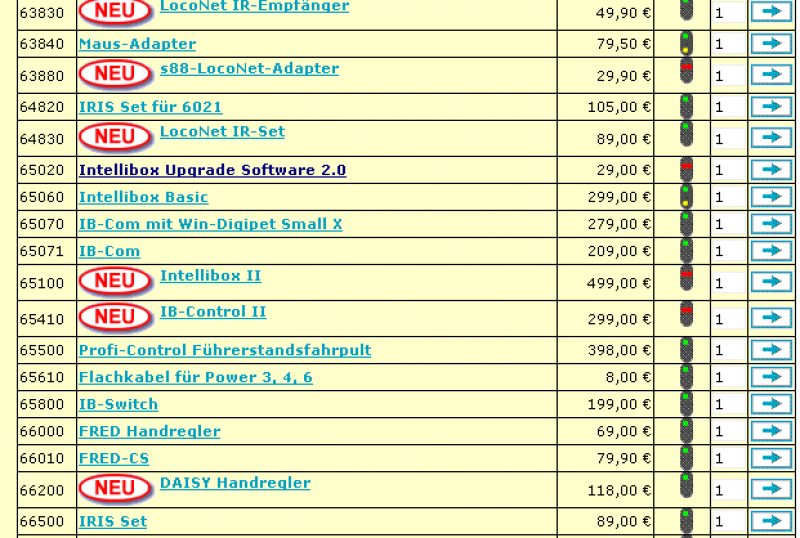800x538 pixels.
Task: Select article number 65500
Action: tap(42, 351)
